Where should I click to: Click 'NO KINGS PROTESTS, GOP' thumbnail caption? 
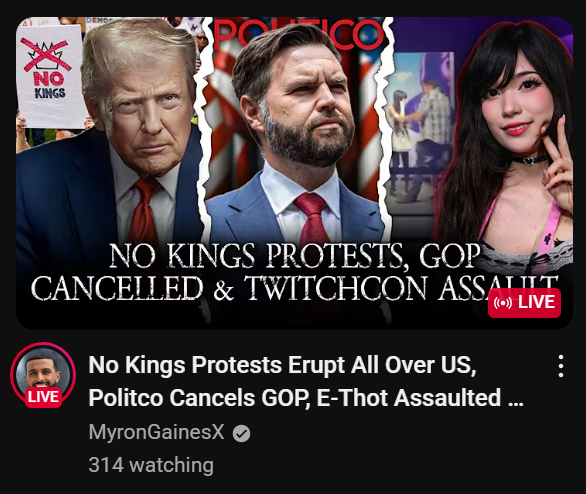point(294,256)
